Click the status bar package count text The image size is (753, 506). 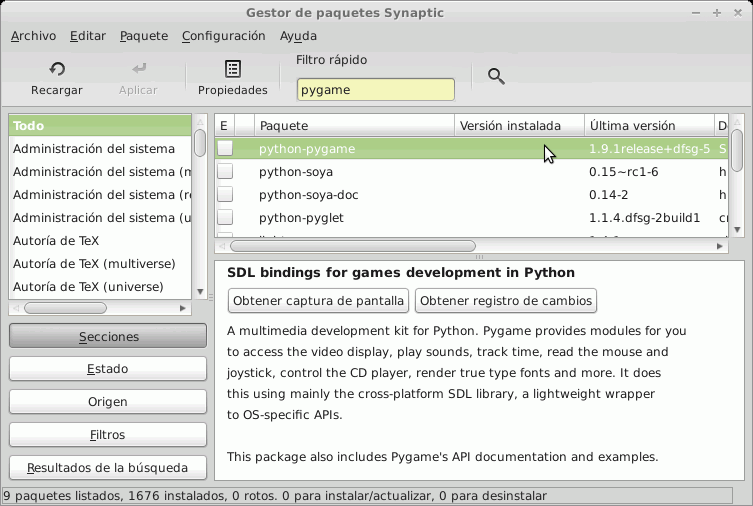pyautogui.click(x=275, y=496)
